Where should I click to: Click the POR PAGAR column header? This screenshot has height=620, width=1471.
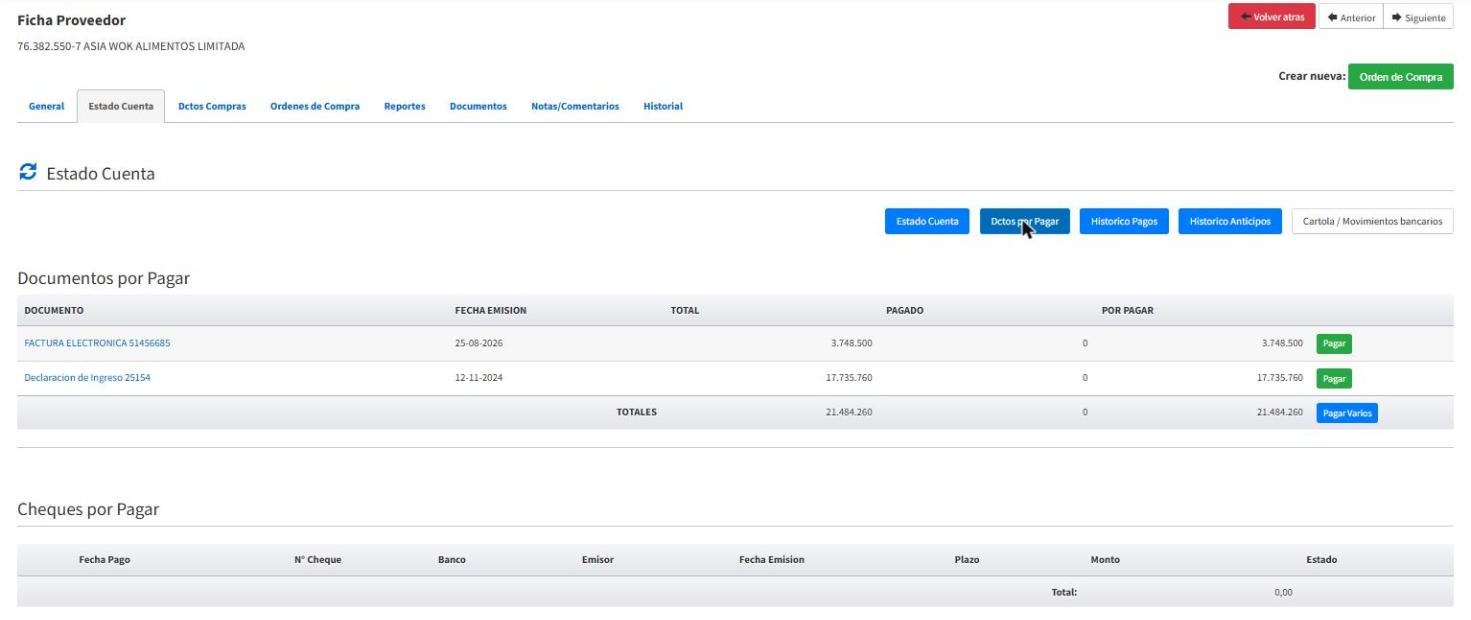coord(1127,310)
